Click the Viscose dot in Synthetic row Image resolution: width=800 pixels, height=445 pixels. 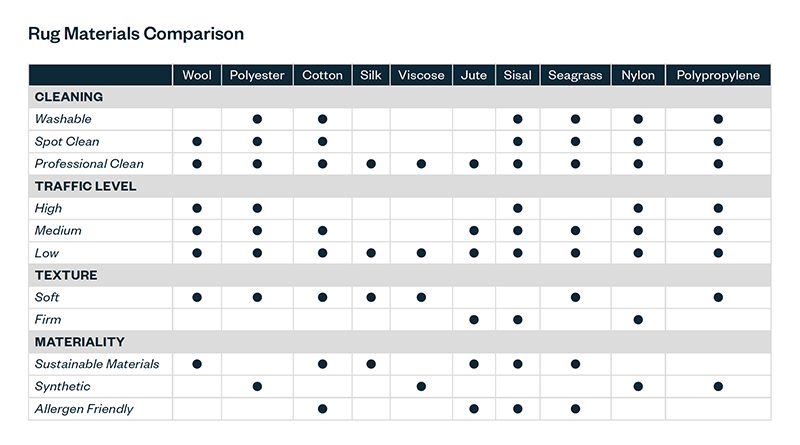click(421, 387)
